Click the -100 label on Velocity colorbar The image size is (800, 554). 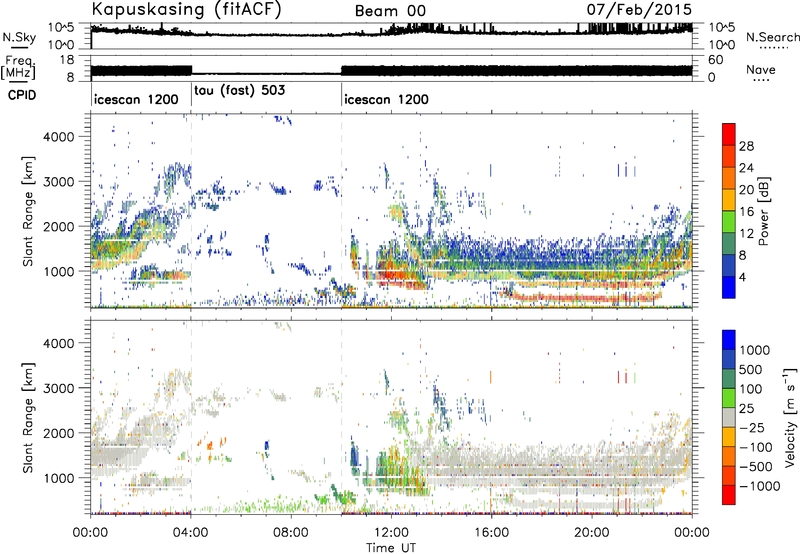756,447
